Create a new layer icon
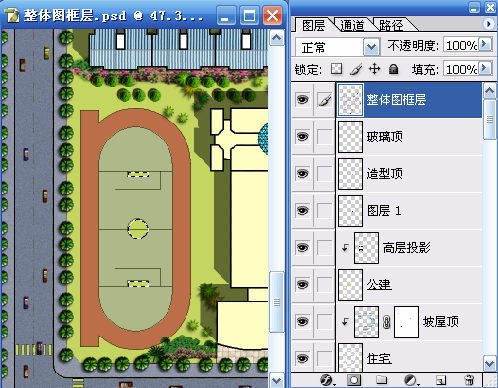 tap(441, 380)
